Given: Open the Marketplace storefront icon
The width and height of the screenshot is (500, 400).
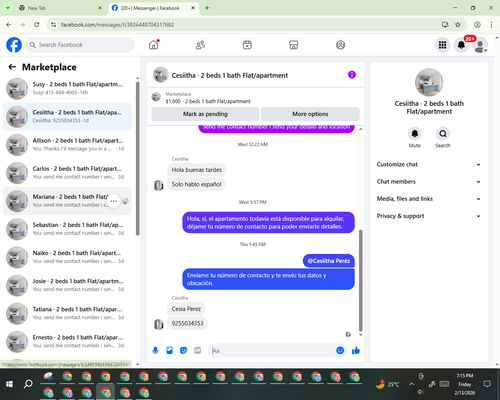Looking at the screenshot, I should tap(294, 45).
